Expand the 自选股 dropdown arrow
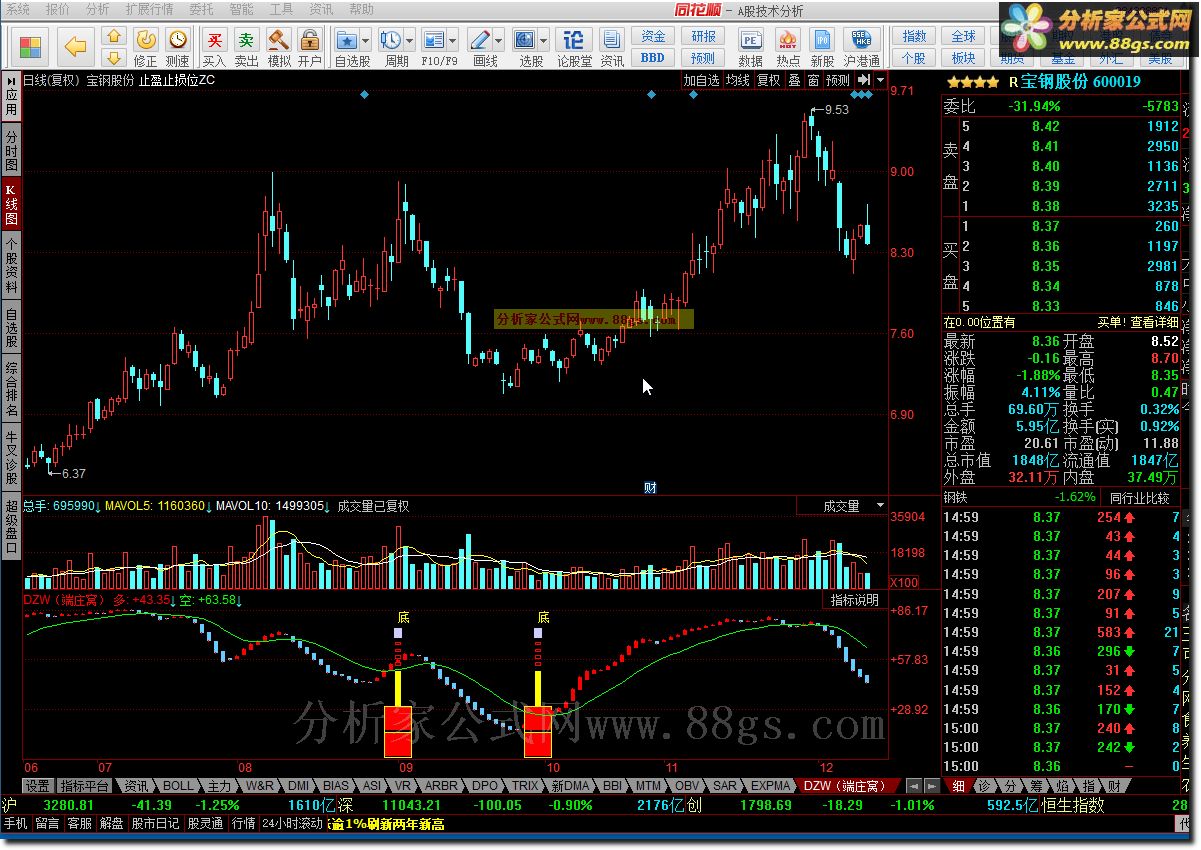This screenshot has width=1201, height=850. coord(366,41)
